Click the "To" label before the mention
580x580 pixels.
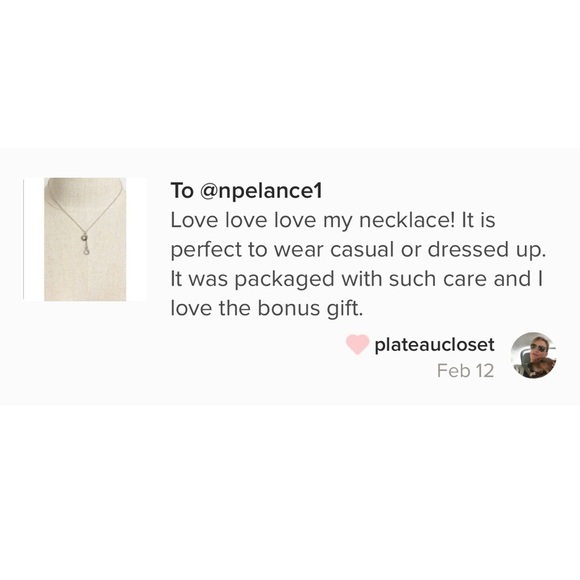(x=182, y=191)
